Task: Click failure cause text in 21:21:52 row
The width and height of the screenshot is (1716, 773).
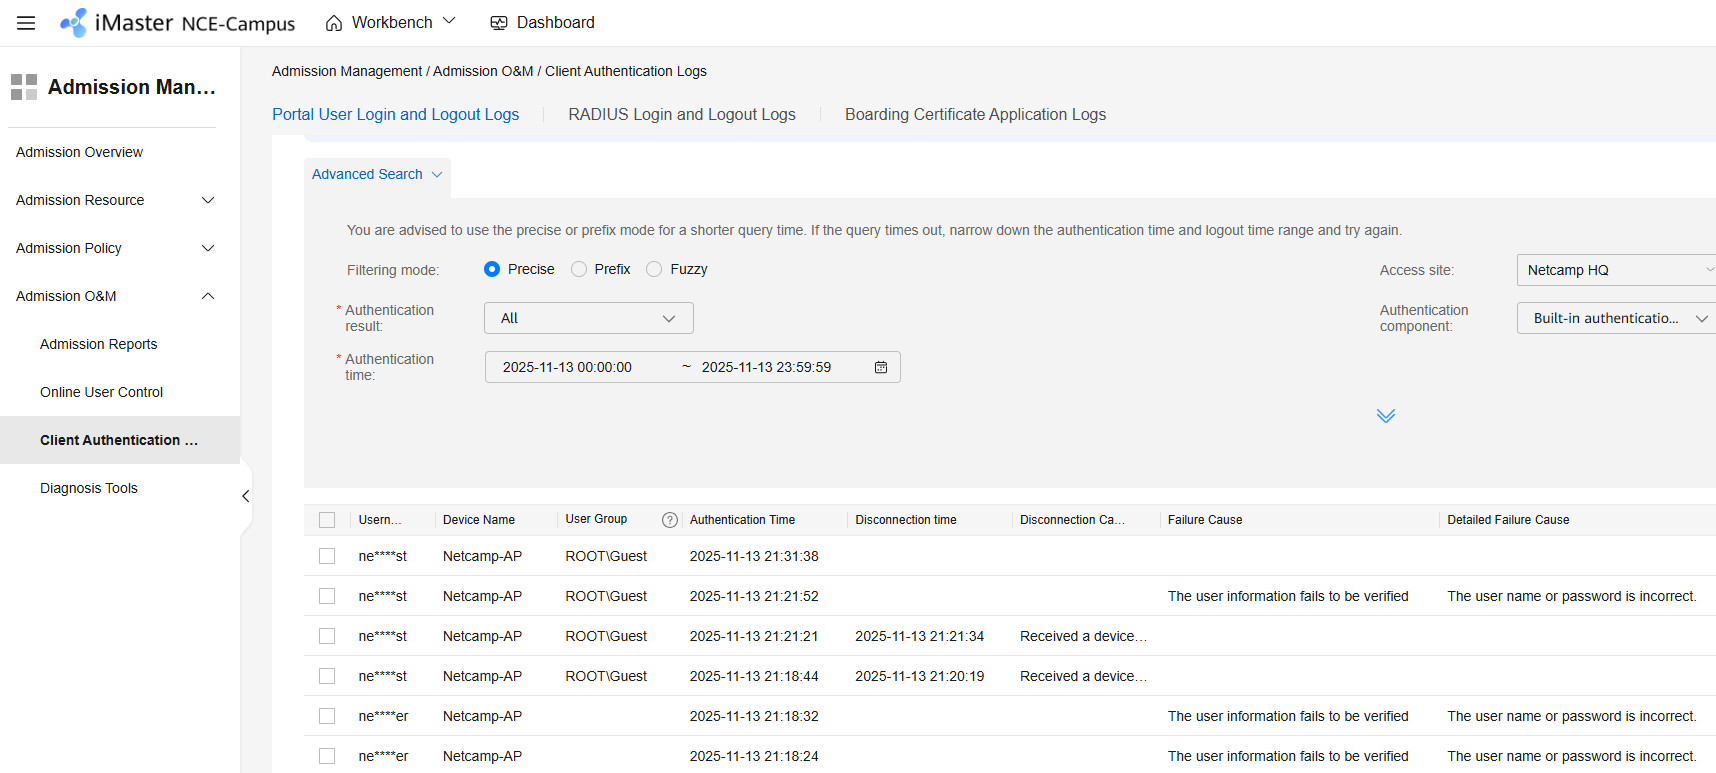Action: pyautogui.click(x=1288, y=596)
